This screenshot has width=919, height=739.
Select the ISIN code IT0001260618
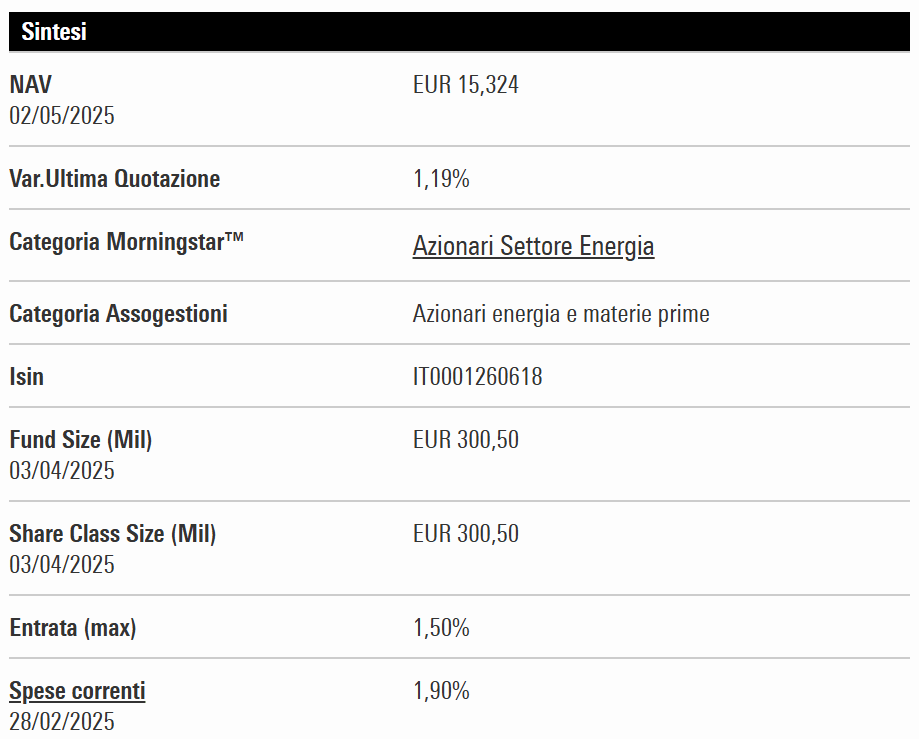pyautogui.click(x=477, y=377)
